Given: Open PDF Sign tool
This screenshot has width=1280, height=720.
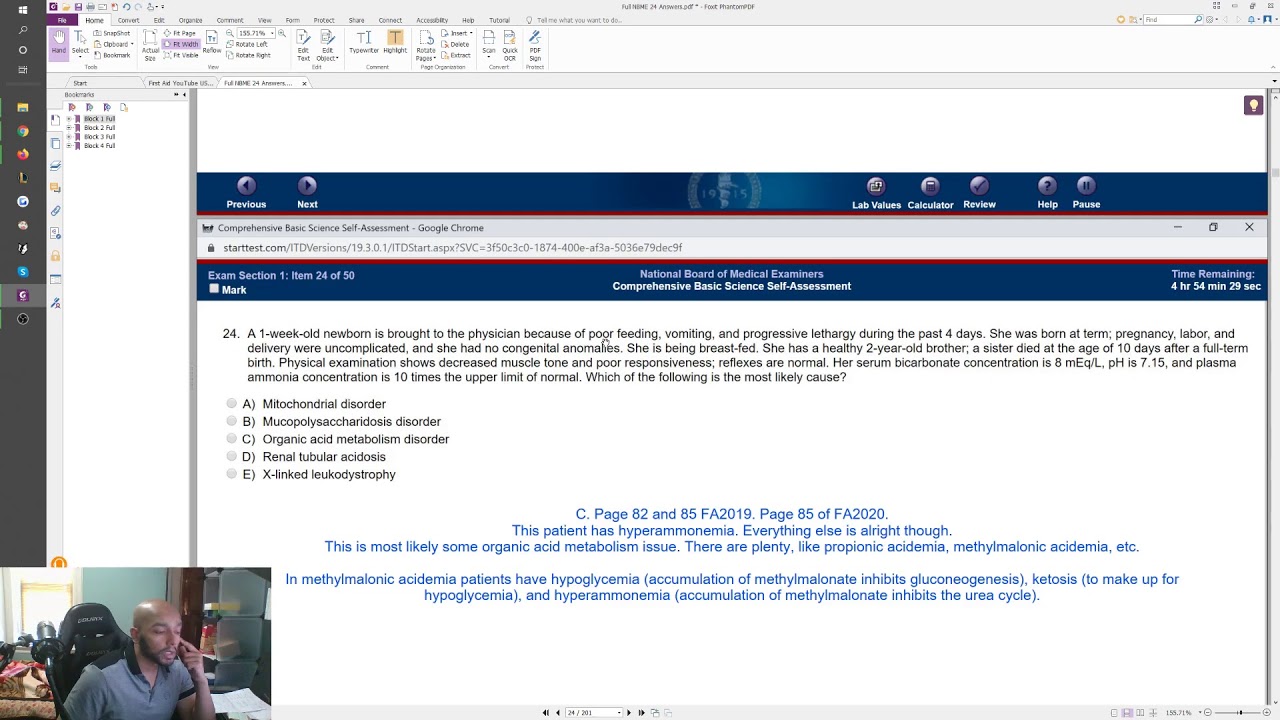Looking at the screenshot, I should tap(535, 45).
